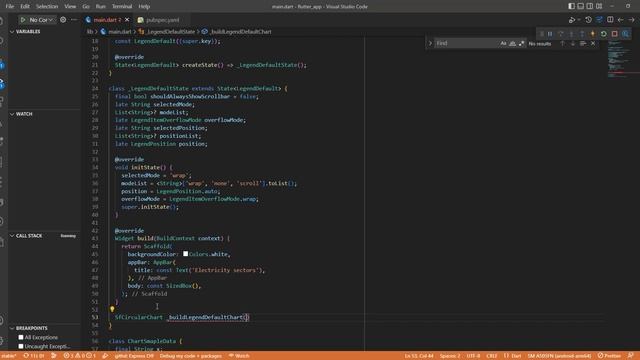Image resolution: width=640 pixels, height=360 pixels.
Task: Close the find widget
Action: (x=593, y=43)
